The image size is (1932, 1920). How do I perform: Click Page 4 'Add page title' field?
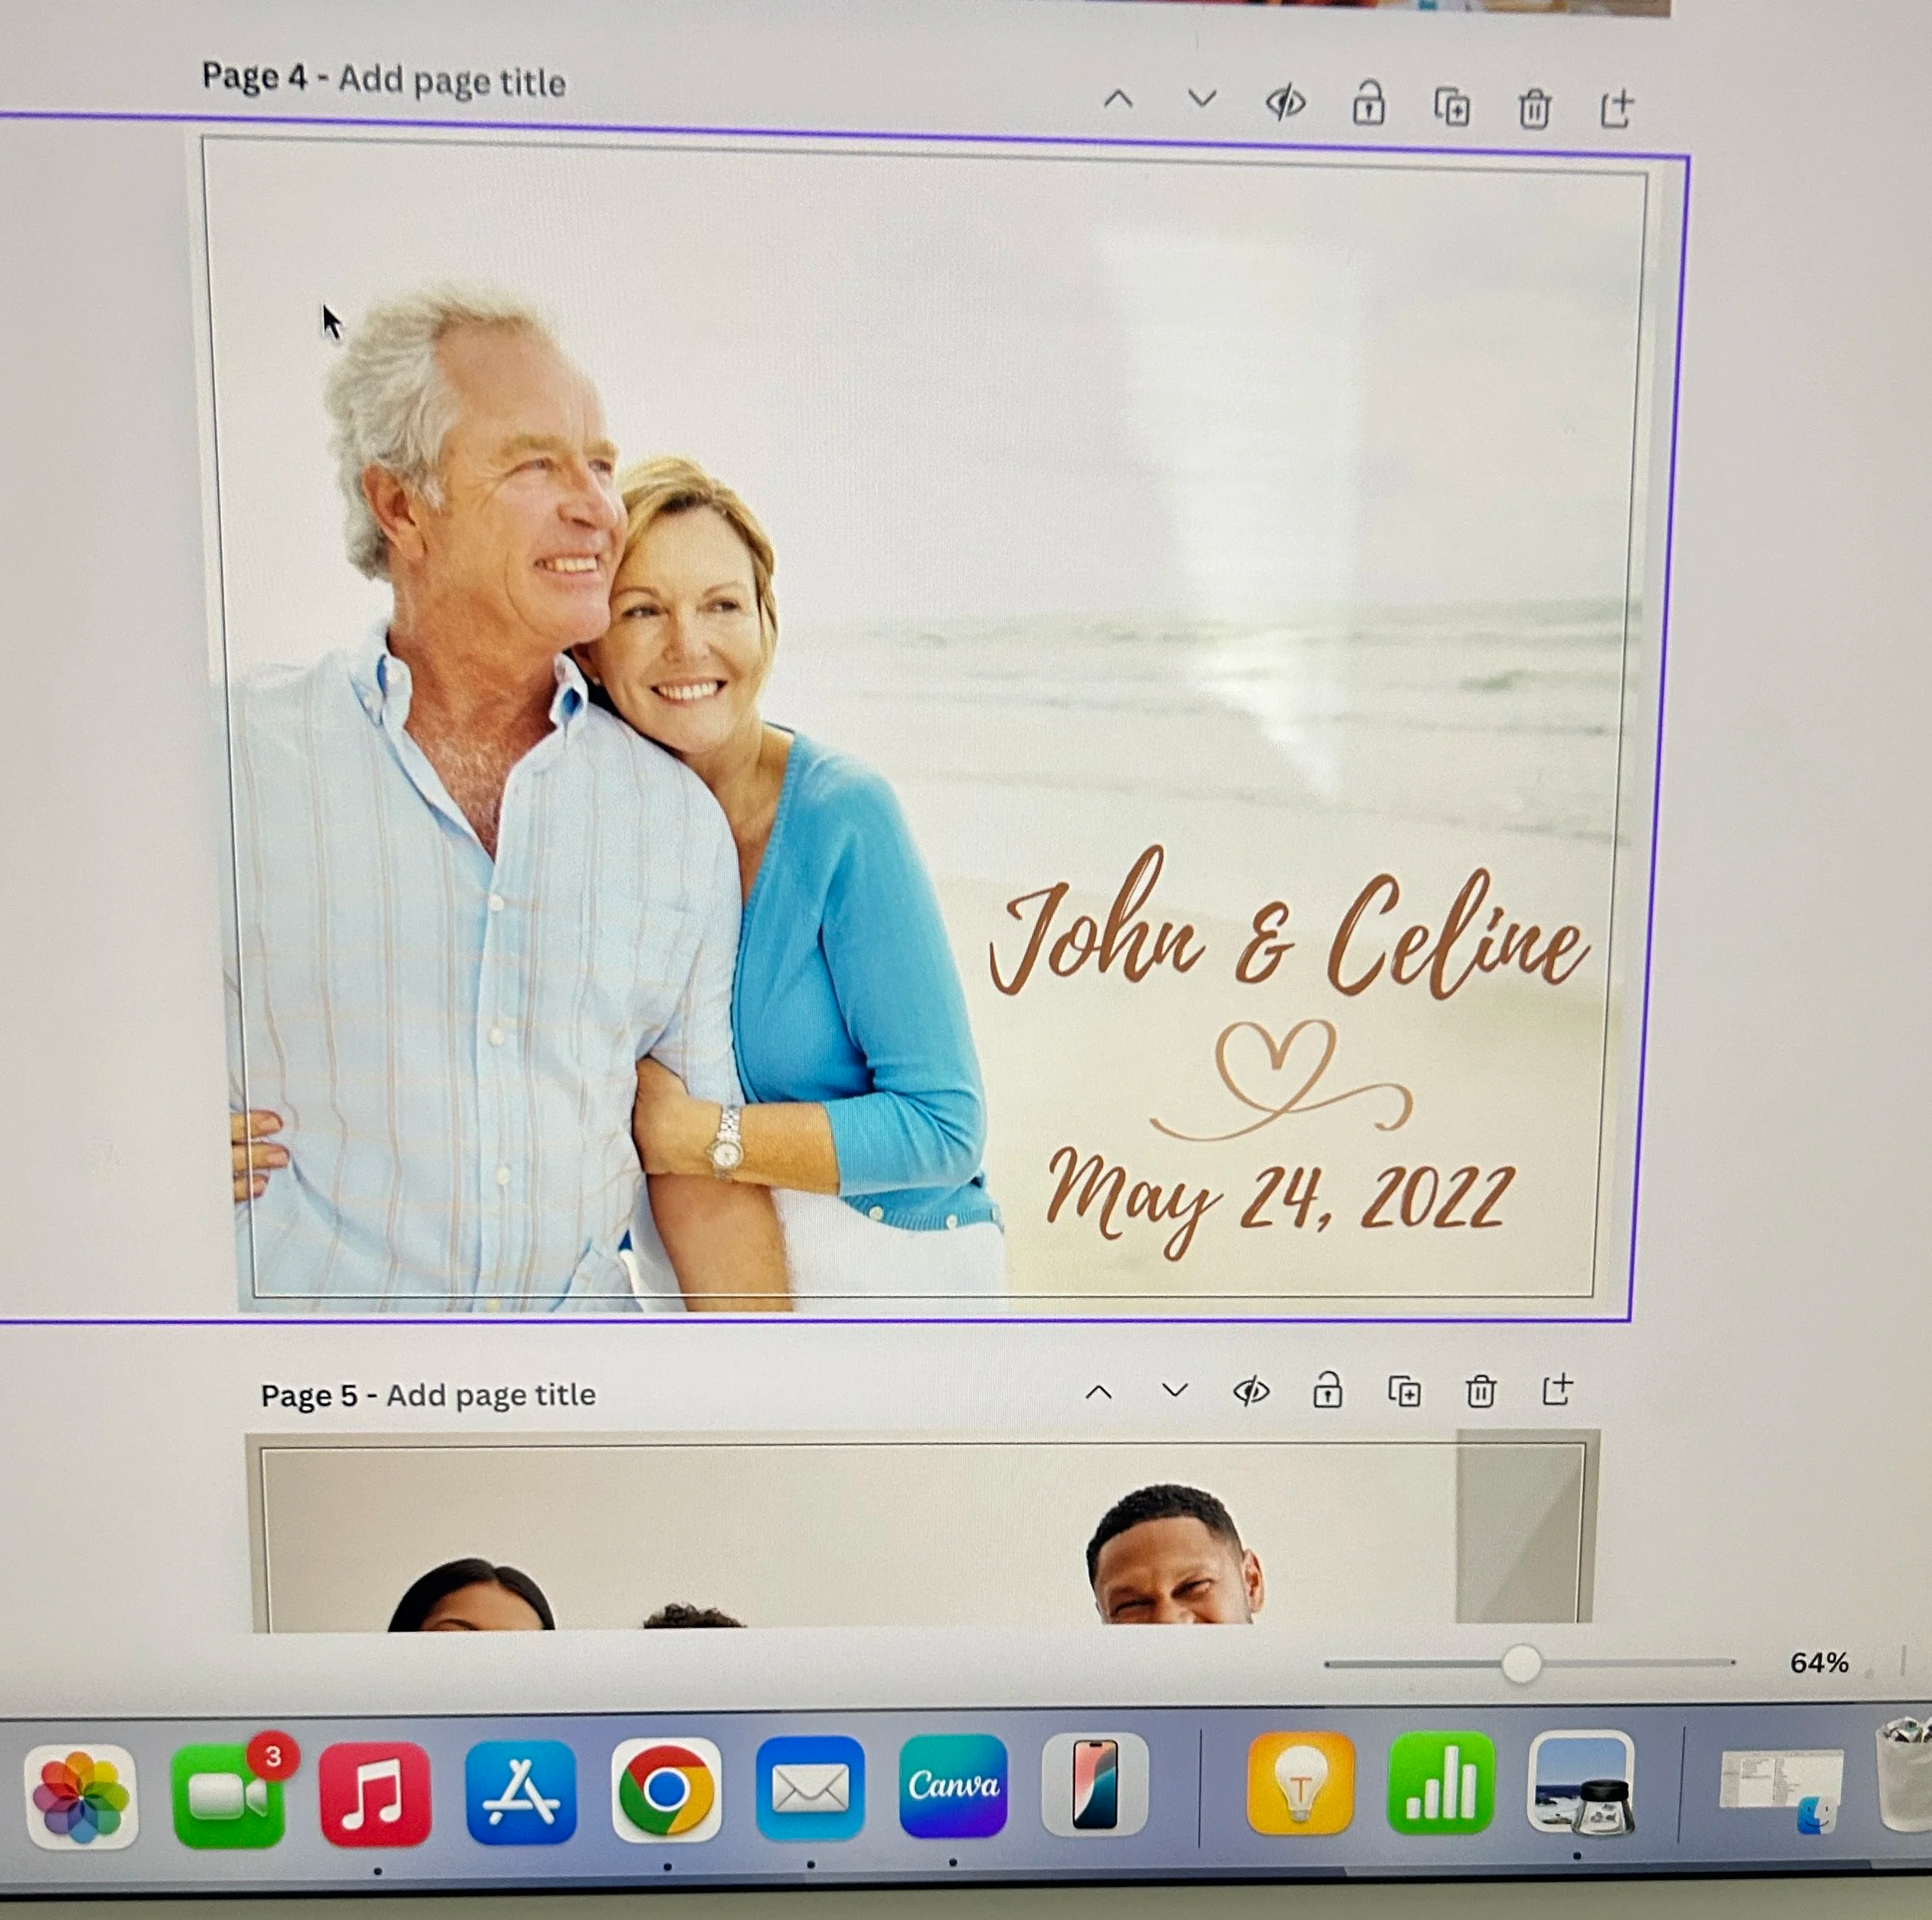tap(451, 81)
